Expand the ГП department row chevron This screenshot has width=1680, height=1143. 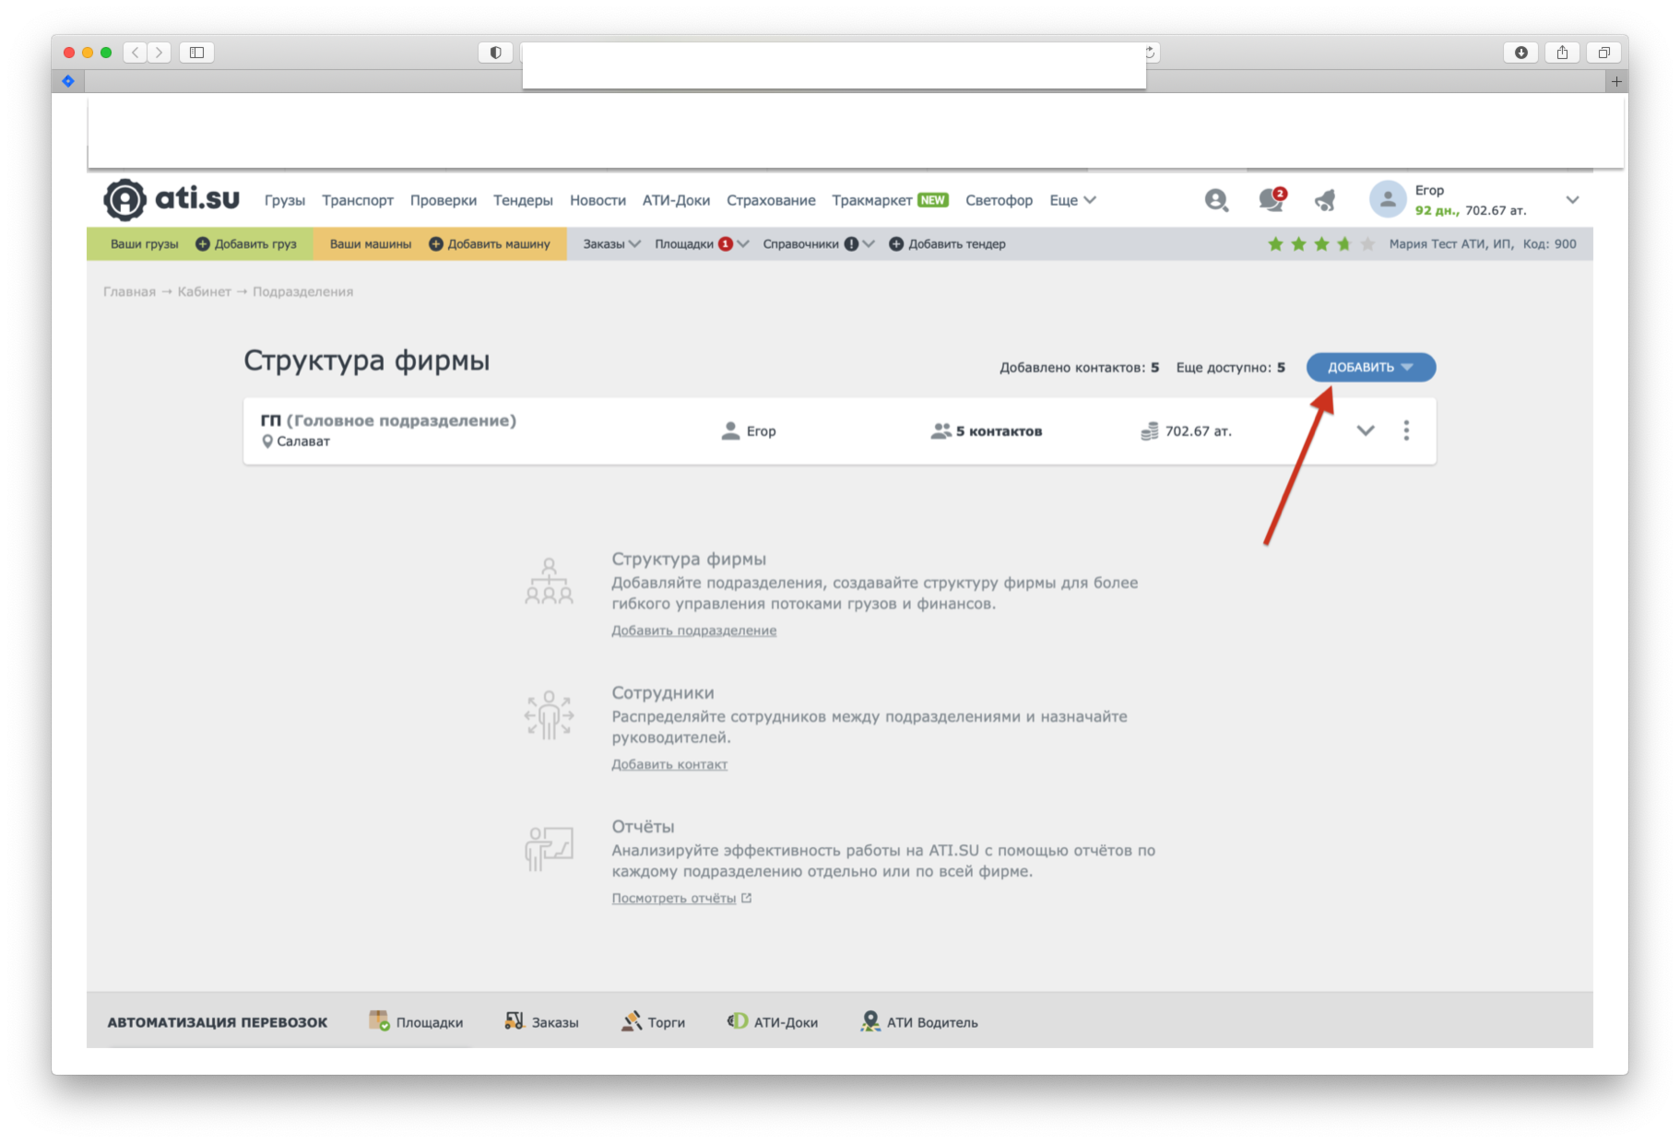point(1365,431)
